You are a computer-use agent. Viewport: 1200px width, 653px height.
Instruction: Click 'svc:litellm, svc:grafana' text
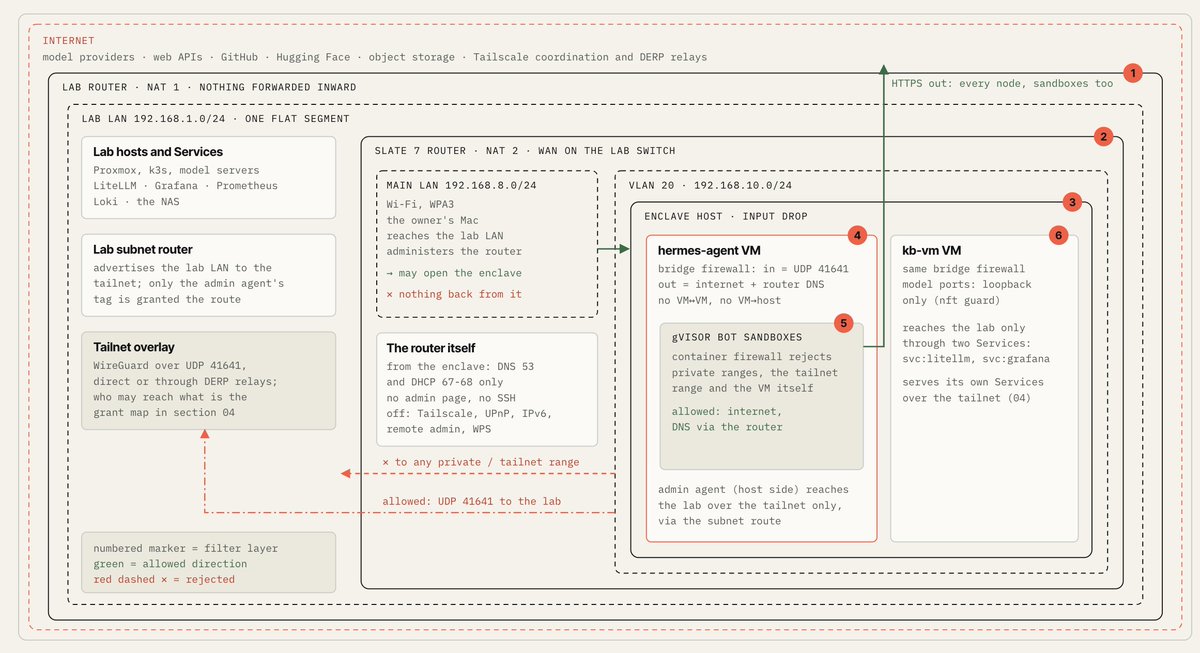click(978, 360)
